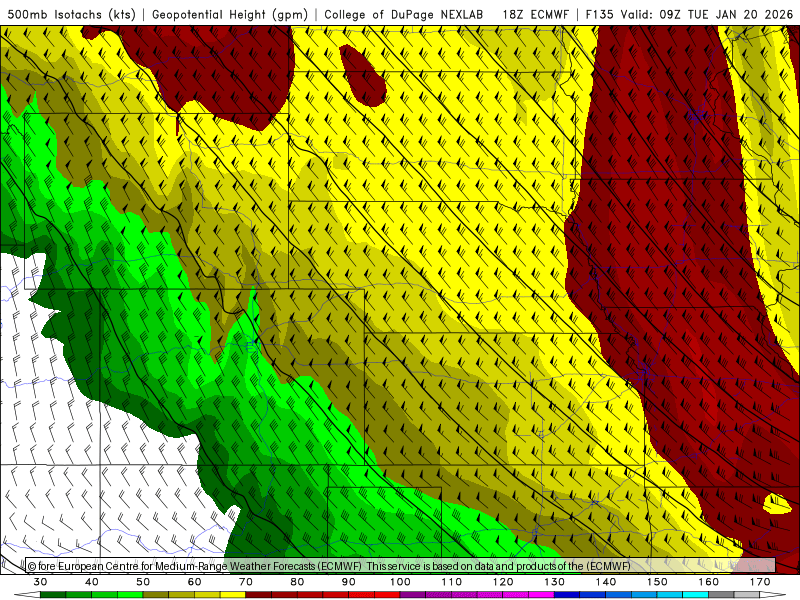Click the '500mb Isotachs (kts)' title text
Image resolution: width=800 pixels, height=600 pixels.
tap(72, 14)
